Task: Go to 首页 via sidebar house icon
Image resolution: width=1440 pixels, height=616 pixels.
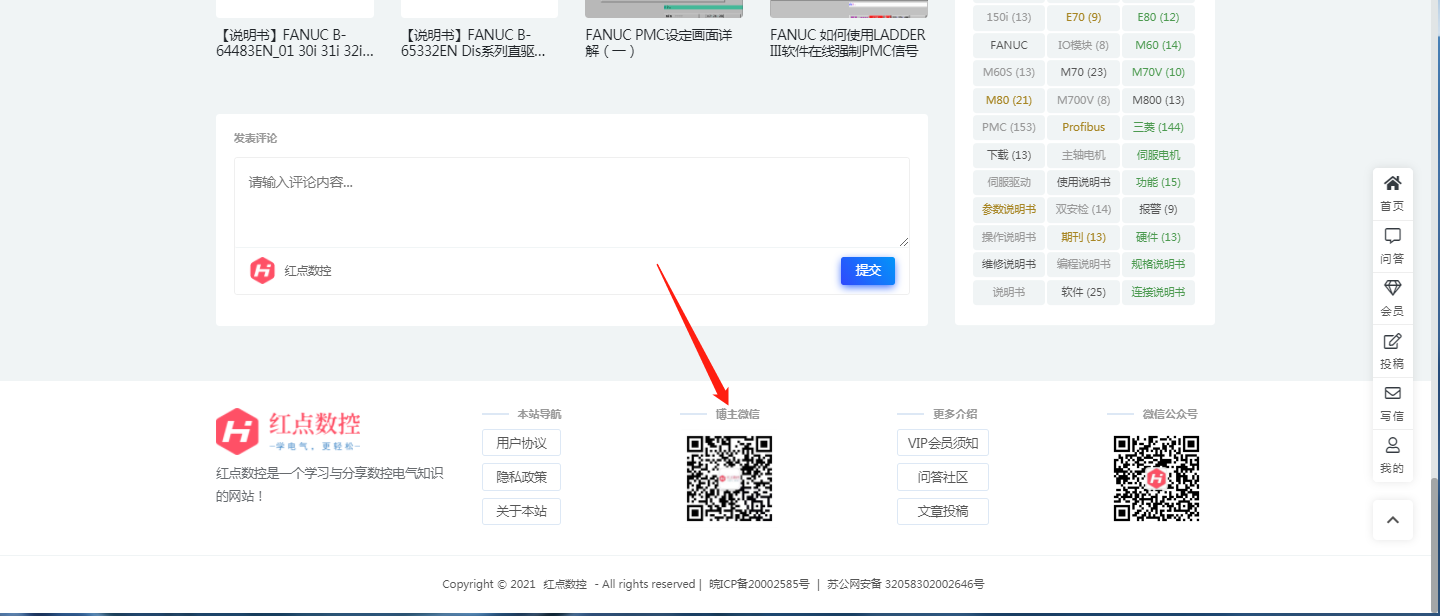Action: (x=1392, y=194)
